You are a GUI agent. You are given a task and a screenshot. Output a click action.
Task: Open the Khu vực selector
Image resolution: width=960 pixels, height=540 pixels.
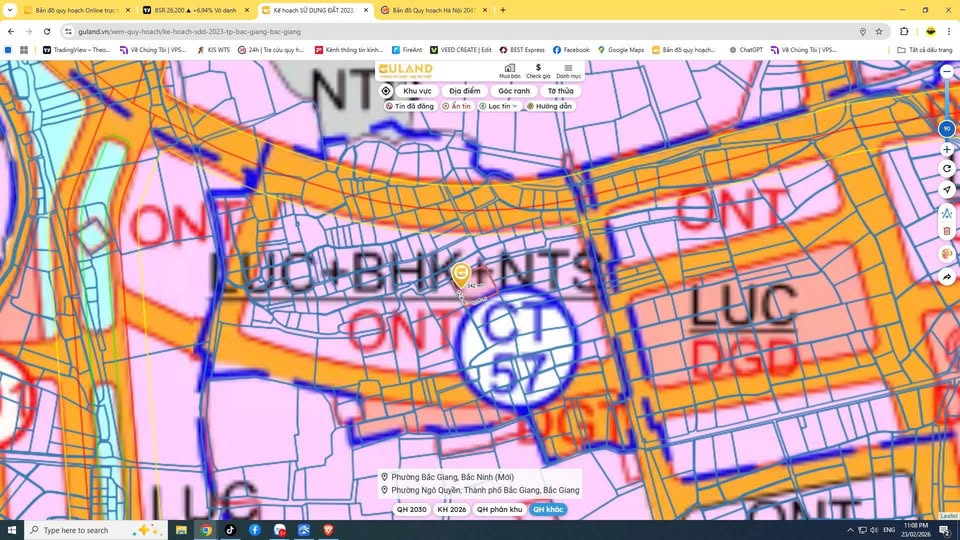point(417,91)
